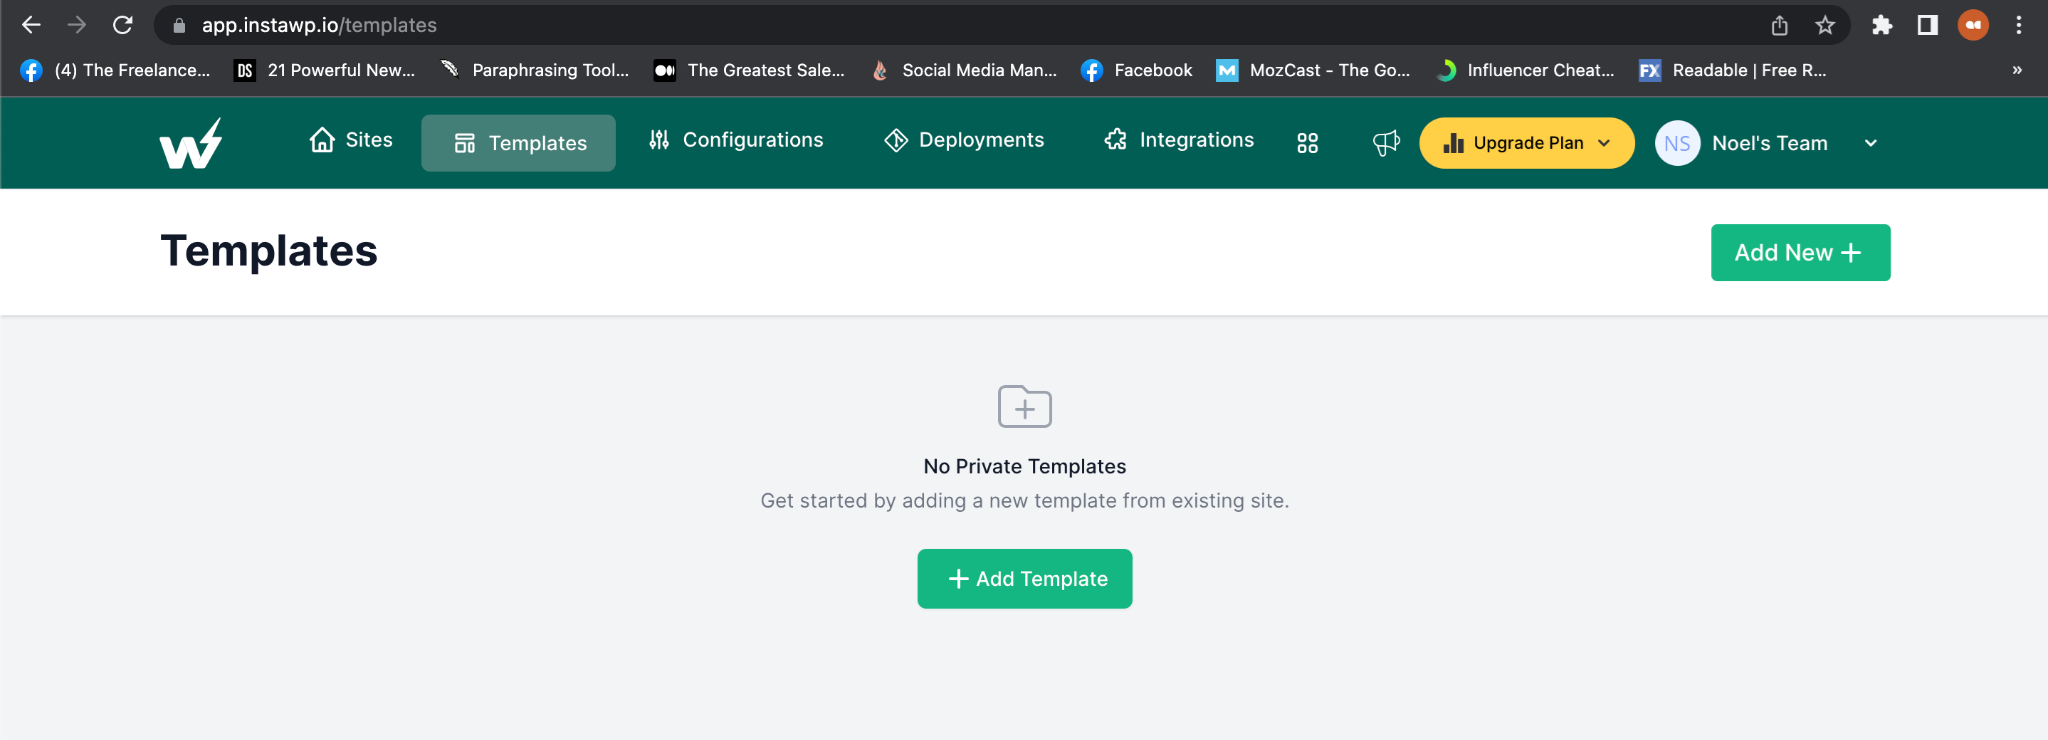Open the Sites menu item
This screenshot has width=2048, height=740.
coord(351,141)
